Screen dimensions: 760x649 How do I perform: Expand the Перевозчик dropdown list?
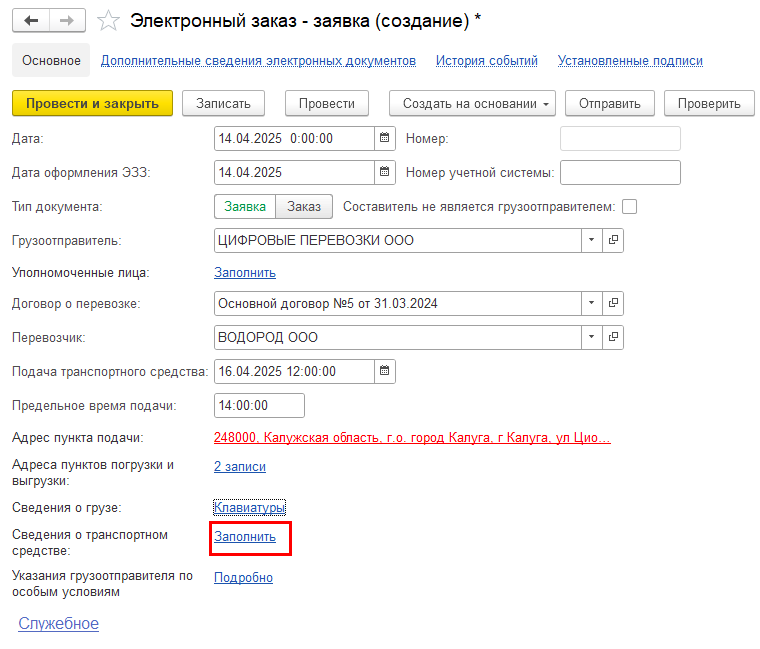coord(592,337)
